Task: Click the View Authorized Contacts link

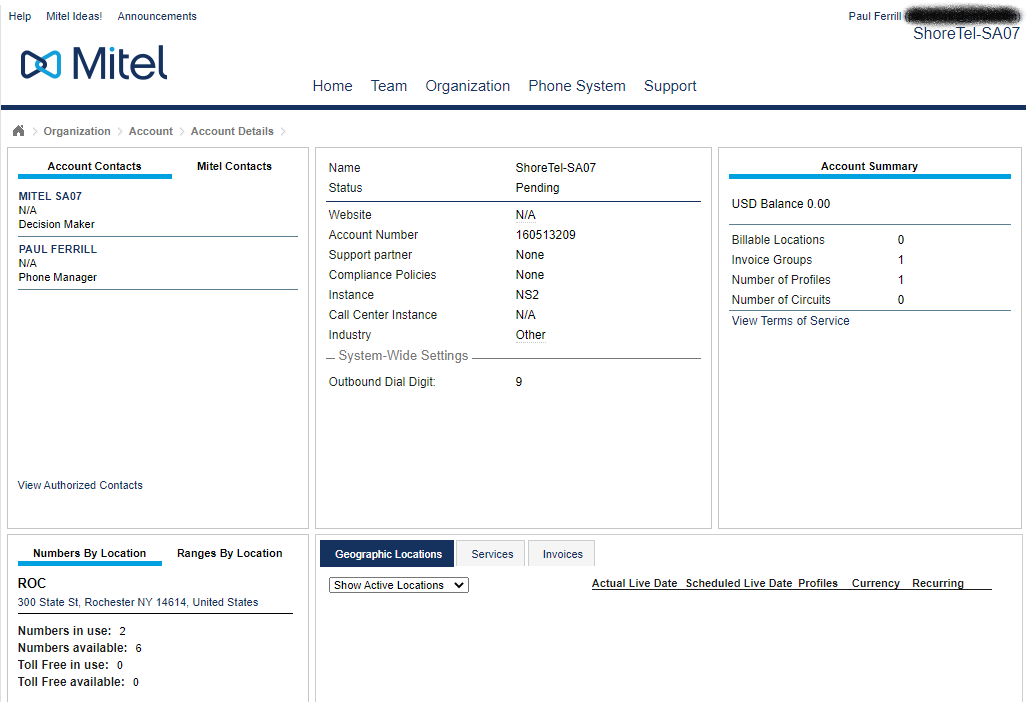Action: coord(80,485)
